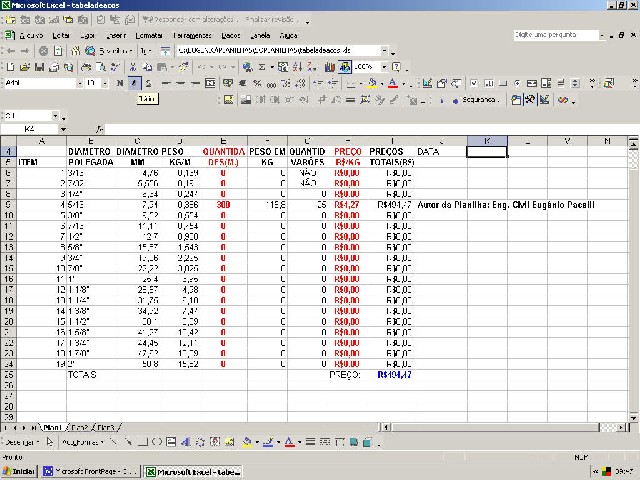Click the Sort Ascending icon

click(x=297, y=67)
